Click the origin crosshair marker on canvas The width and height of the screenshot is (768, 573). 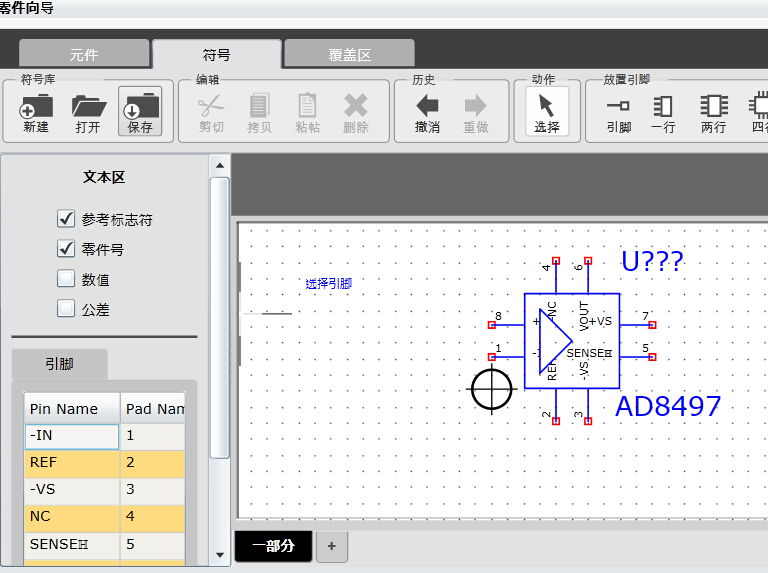point(492,389)
